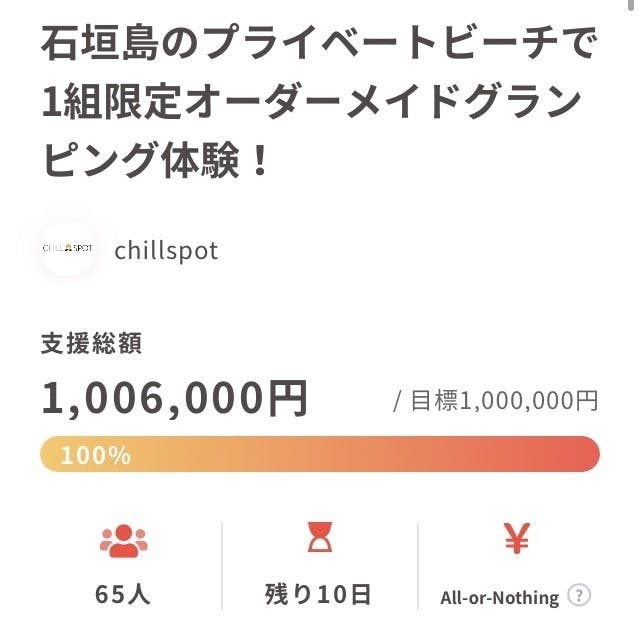
Task: Click the 残り10日 remaining days text
Action: pyautogui.click(x=318, y=594)
